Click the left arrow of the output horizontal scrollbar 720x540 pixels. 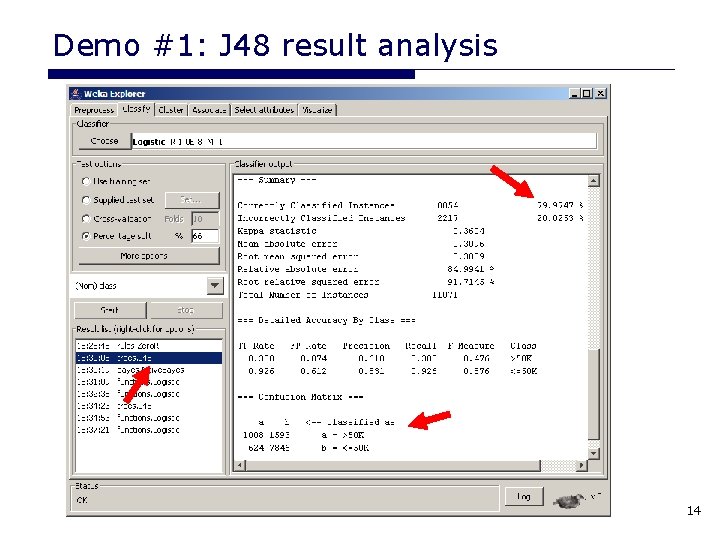tap(239, 465)
